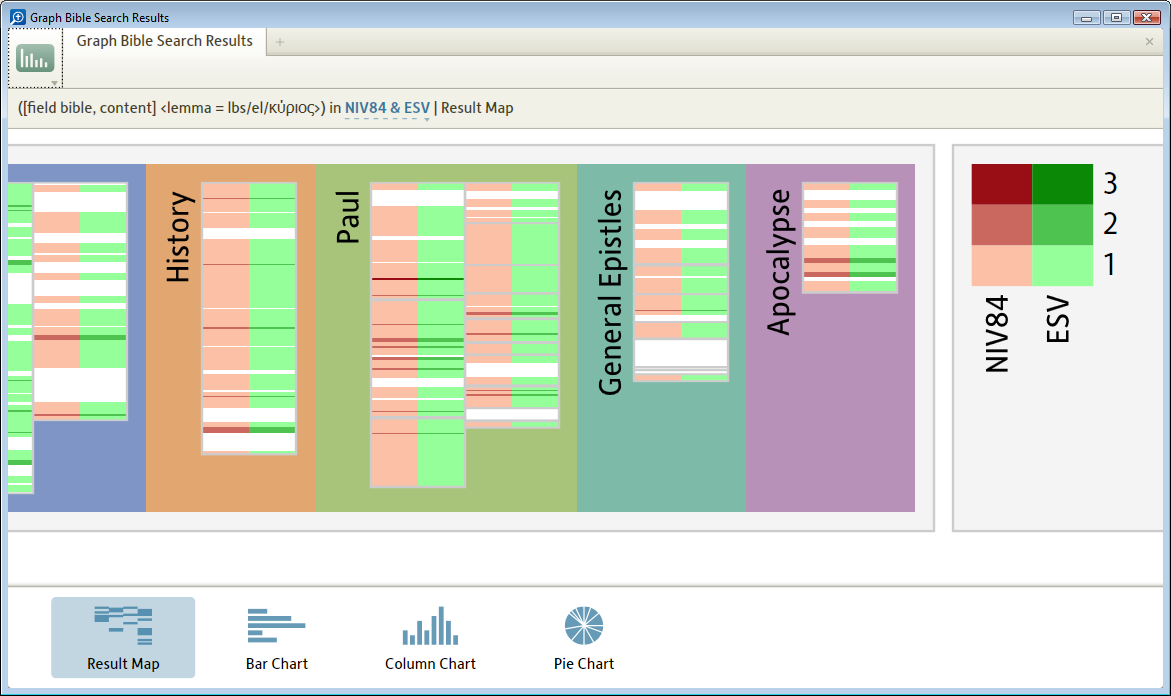Click legend number 1
1171x696 pixels.
1110,264
